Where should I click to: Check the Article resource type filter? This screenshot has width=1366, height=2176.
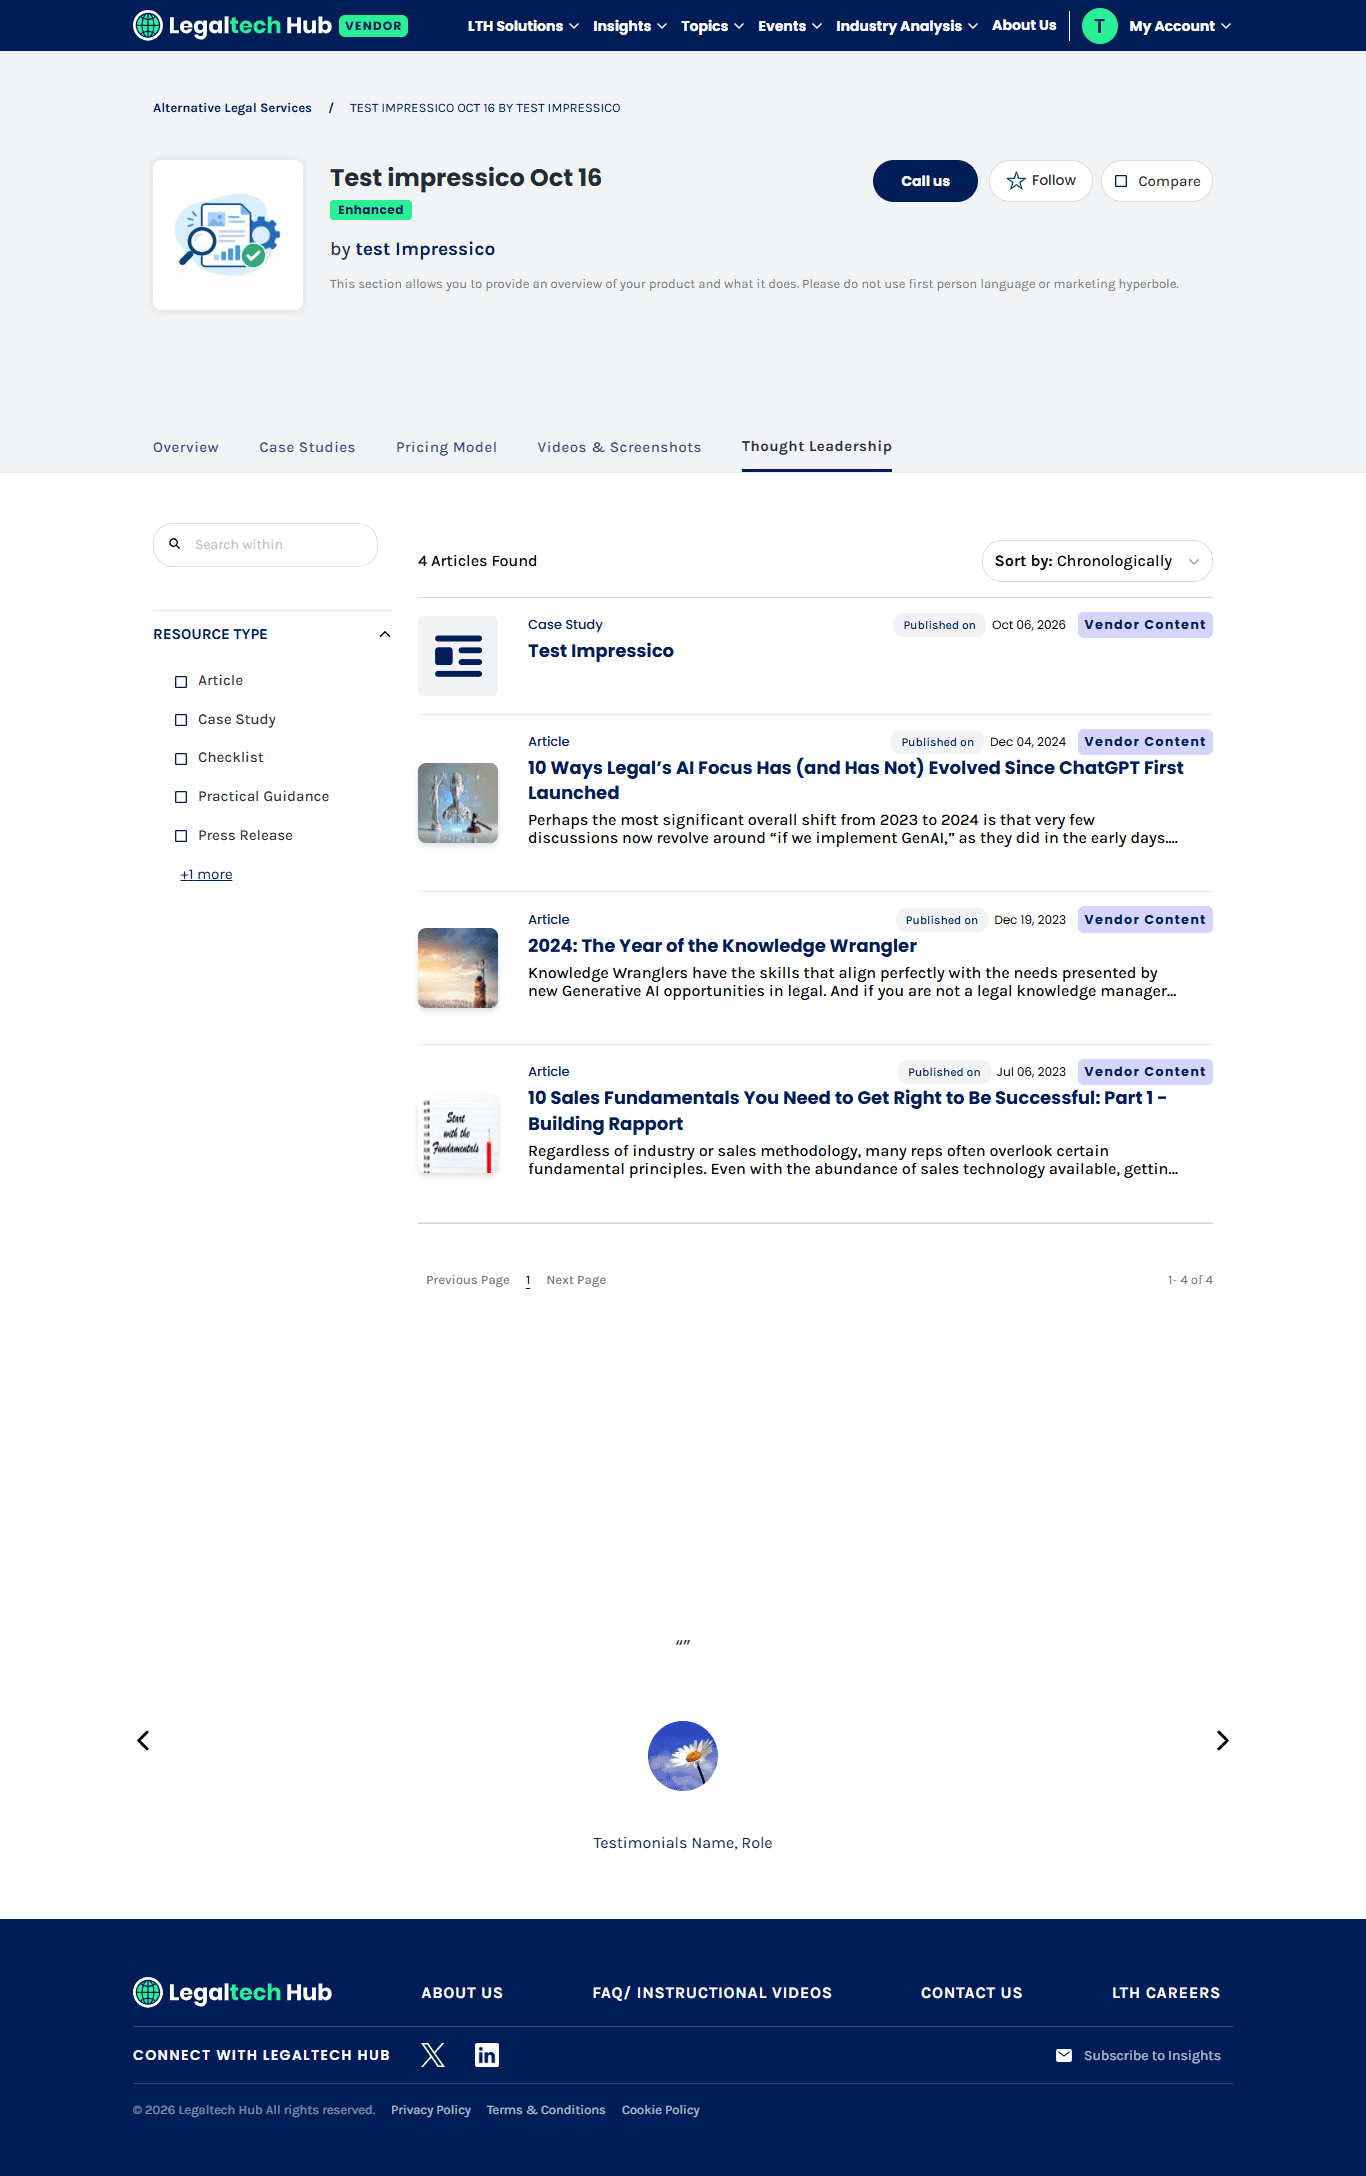[181, 681]
